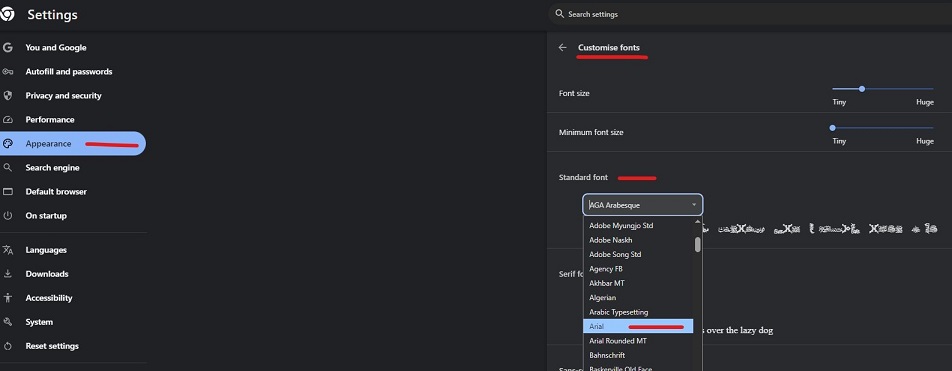Click the speedometer icon for Performance
Image resolution: width=952 pixels, height=371 pixels.
click(x=8, y=120)
